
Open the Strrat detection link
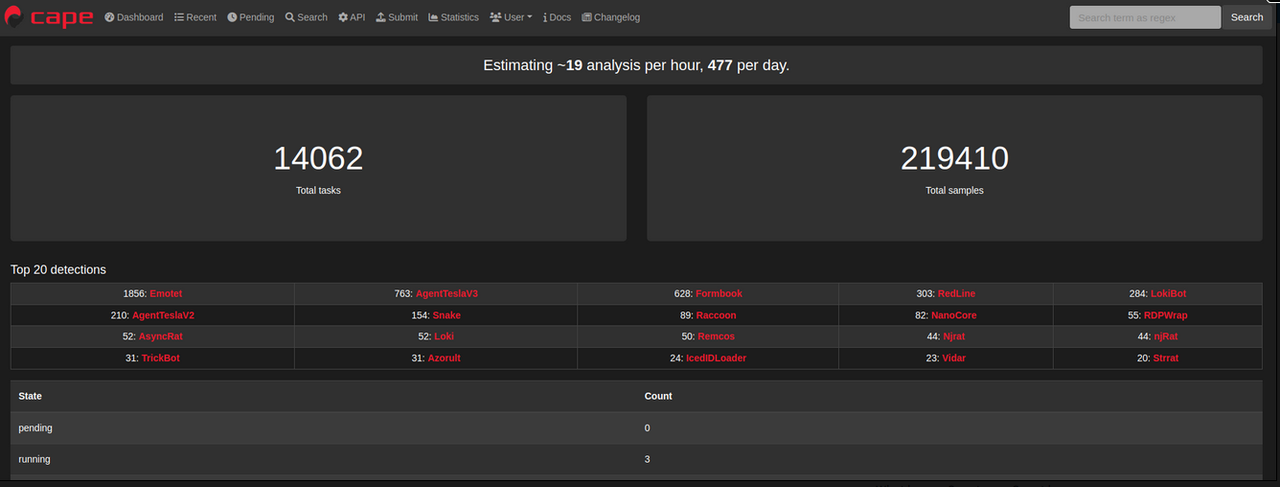(x=1166, y=358)
